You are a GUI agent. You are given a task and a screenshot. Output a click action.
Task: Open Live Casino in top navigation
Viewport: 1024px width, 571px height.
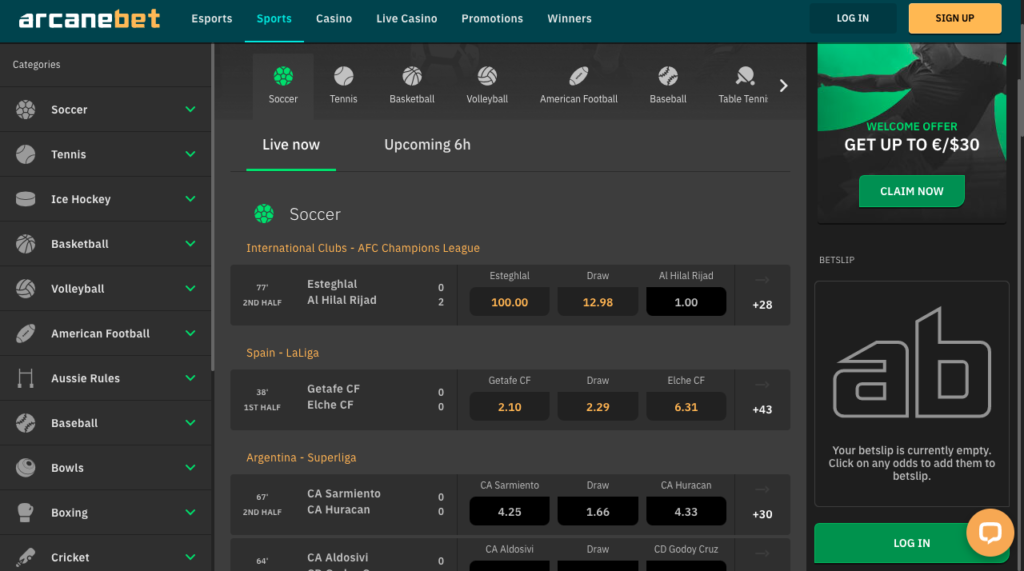(406, 18)
